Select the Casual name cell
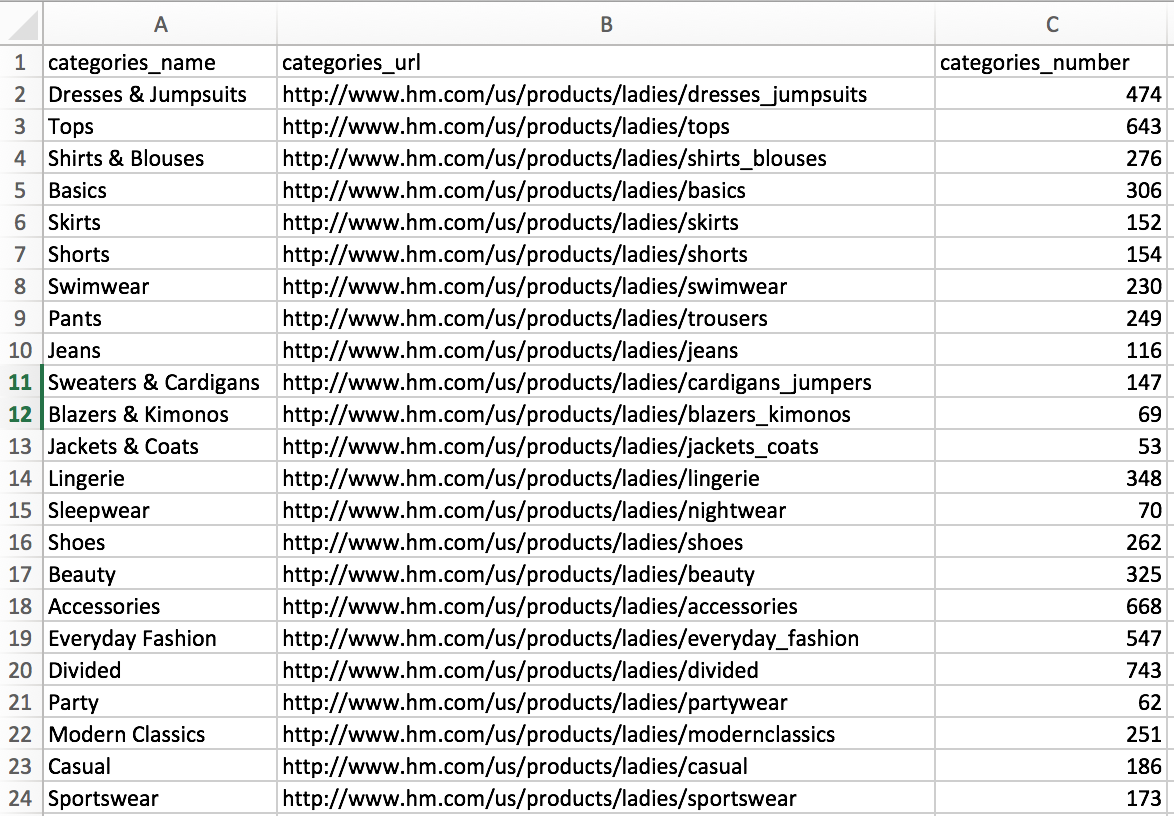This screenshot has width=1174, height=816. pos(160,766)
